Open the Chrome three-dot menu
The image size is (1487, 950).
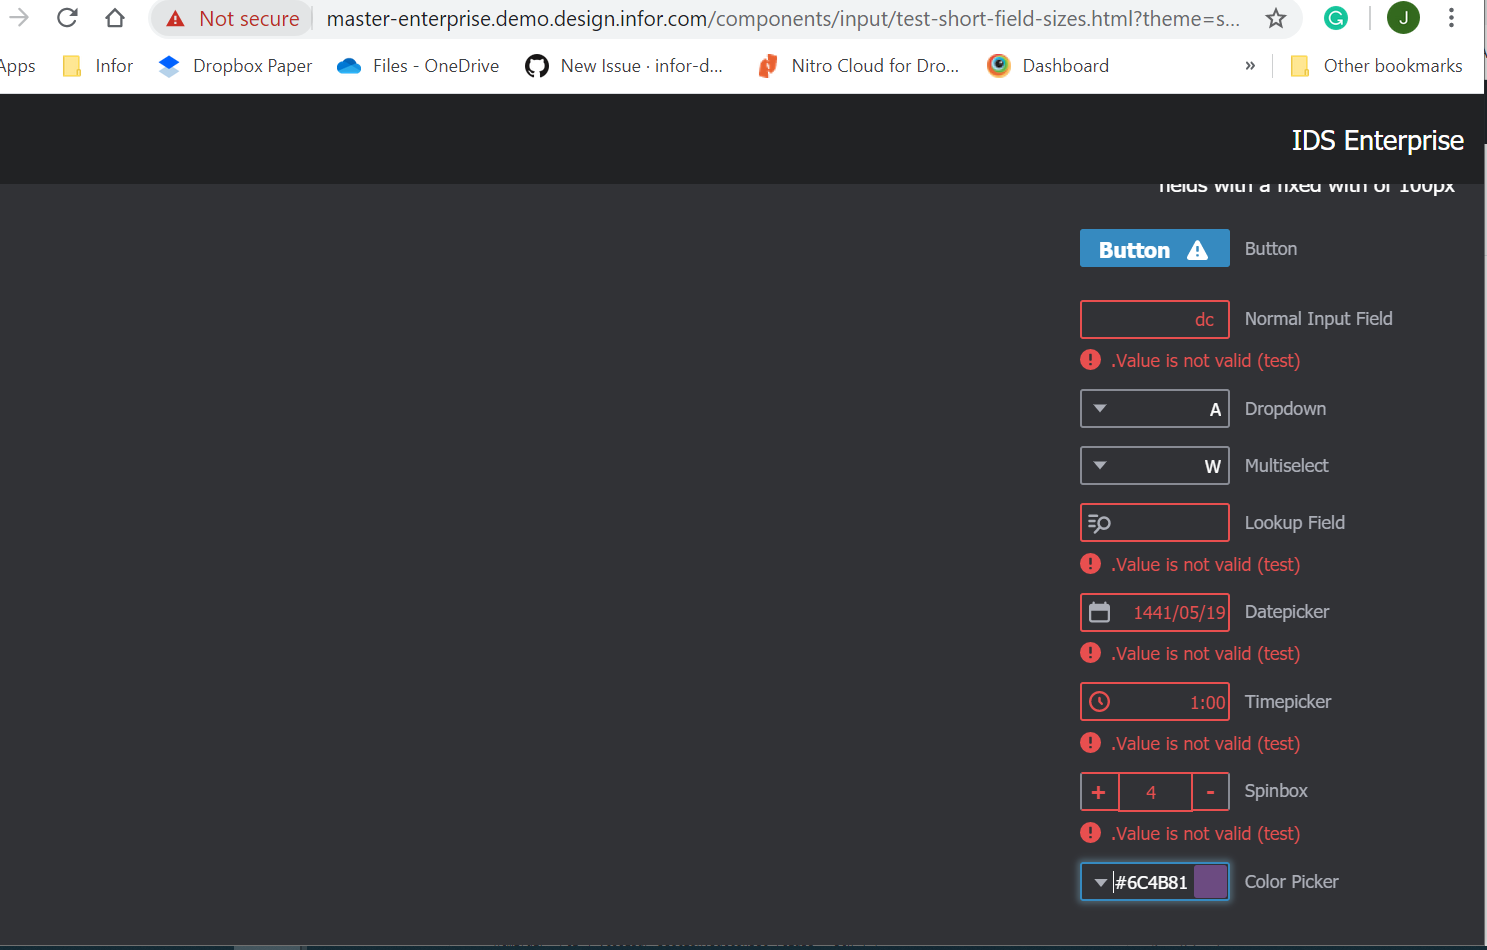[x=1451, y=18]
